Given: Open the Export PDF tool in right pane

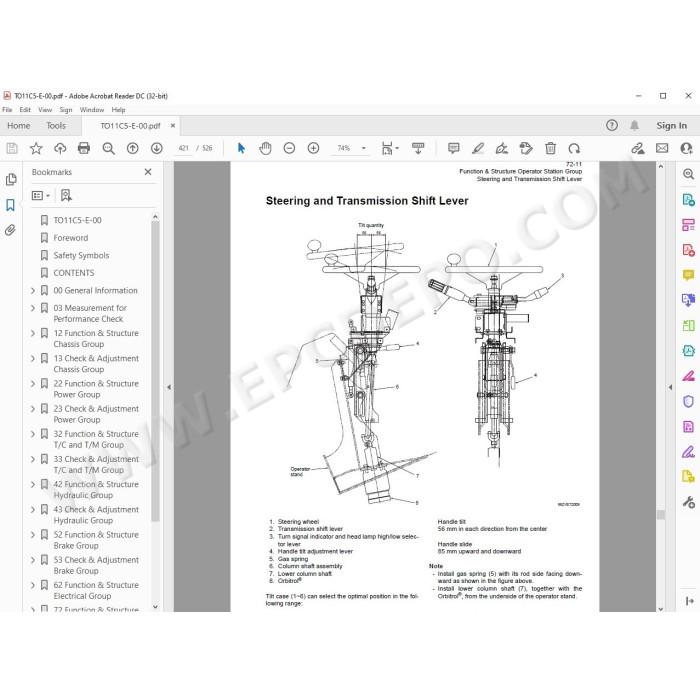Looking at the screenshot, I should (x=688, y=200).
